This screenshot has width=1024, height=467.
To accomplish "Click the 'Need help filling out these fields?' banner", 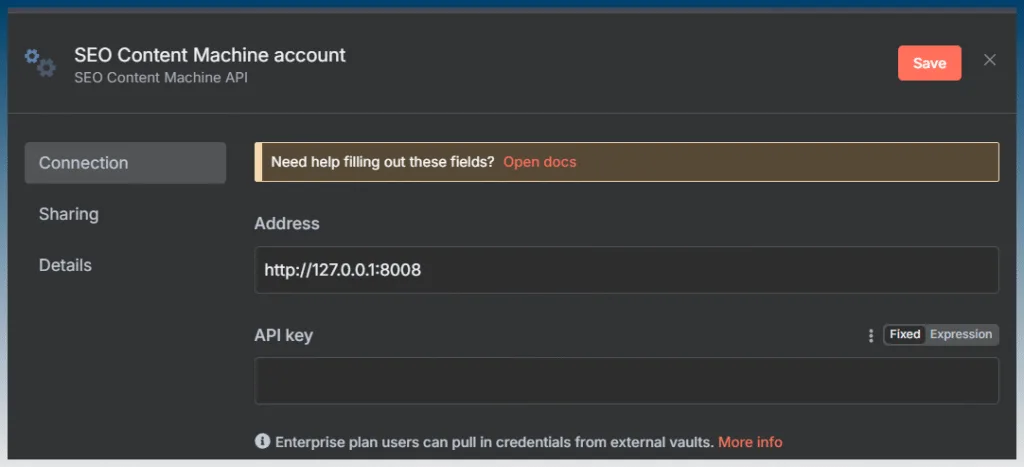I will (x=626, y=162).
